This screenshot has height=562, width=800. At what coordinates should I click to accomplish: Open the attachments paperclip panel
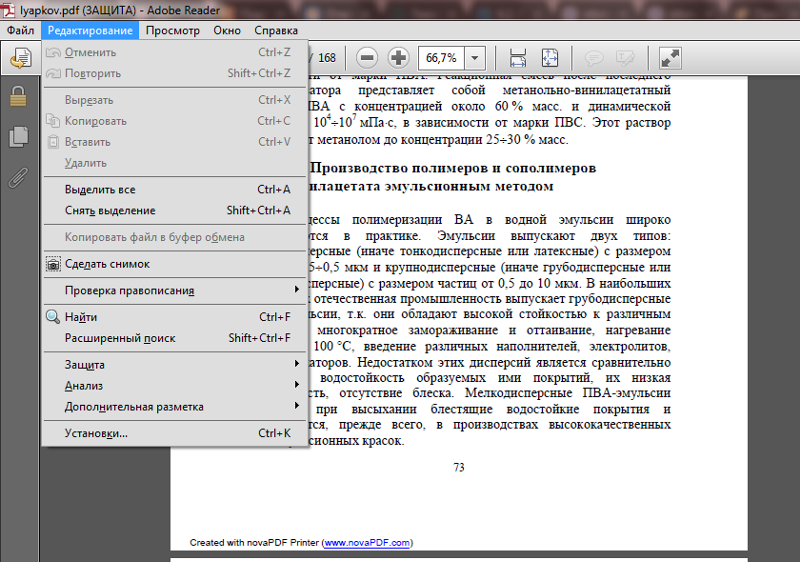coord(18,178)
